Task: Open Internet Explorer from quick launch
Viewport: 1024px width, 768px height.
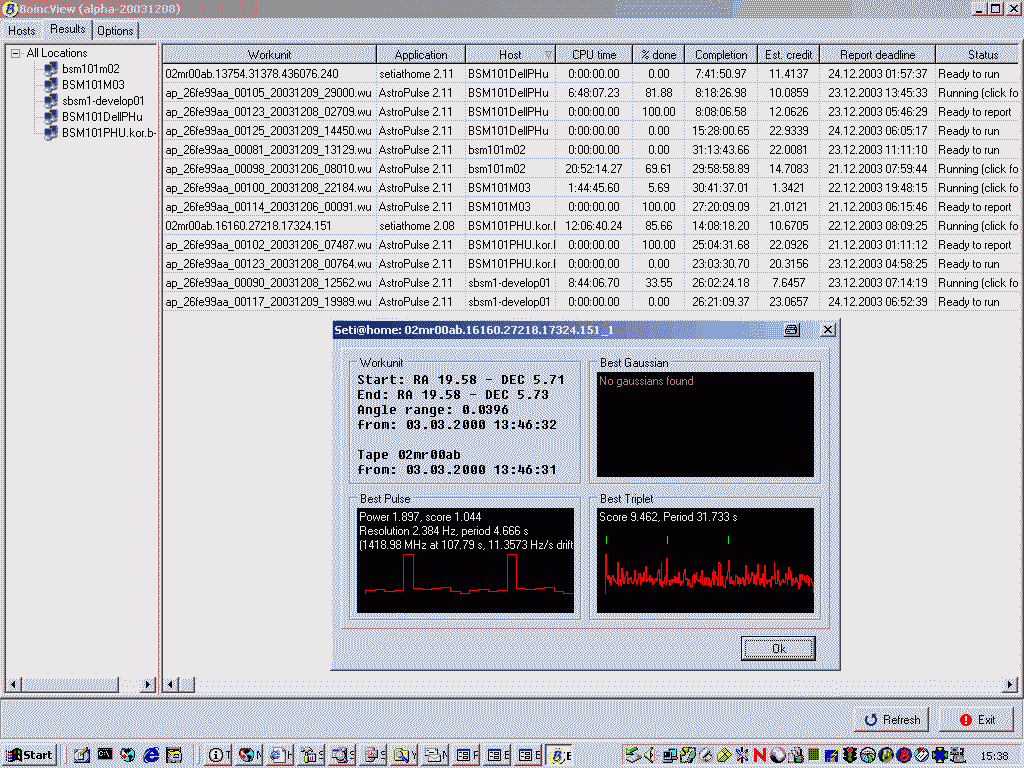Action: (x=151, y=755)
